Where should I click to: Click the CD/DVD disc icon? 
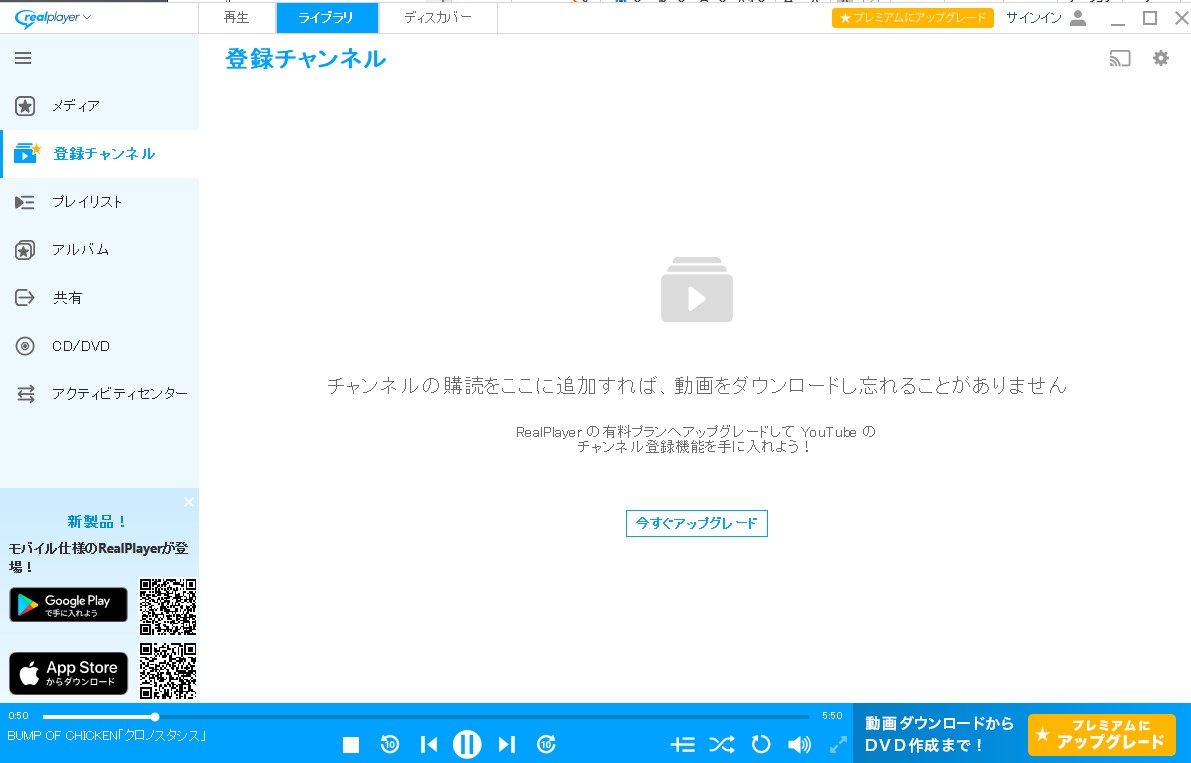click(25, 346)
